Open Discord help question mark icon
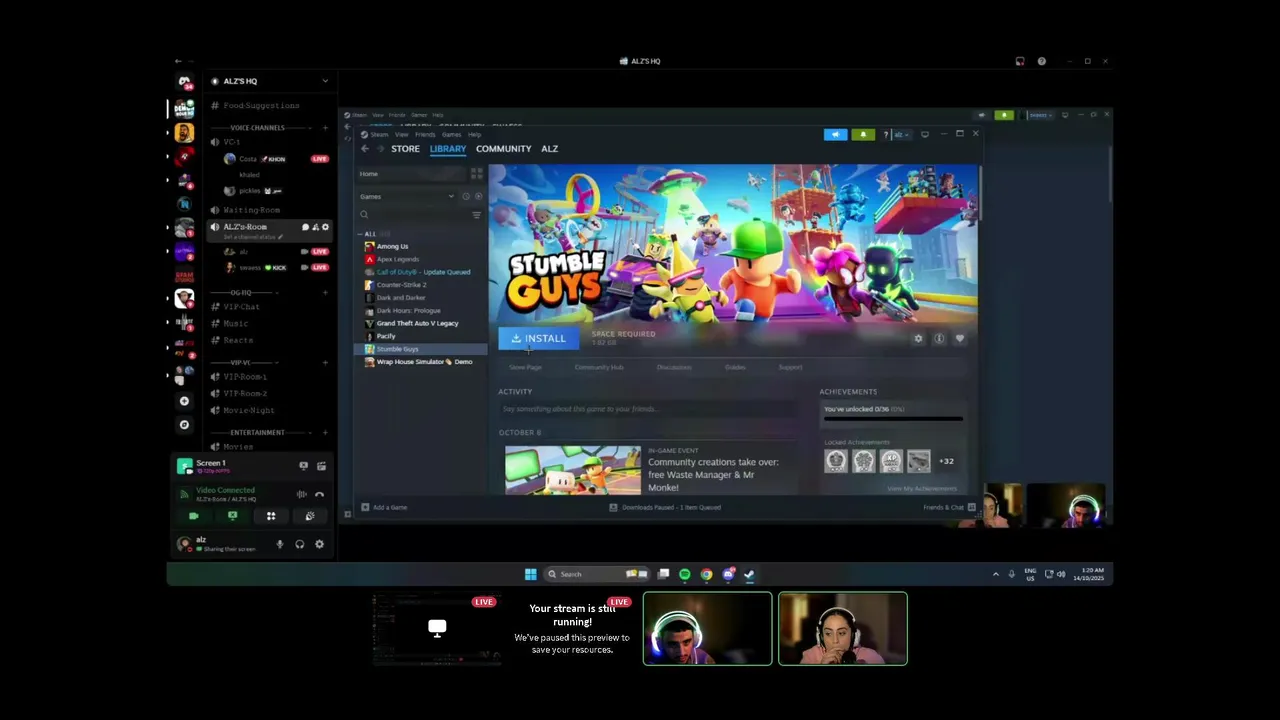The image size is (1280, 720). point(1041,62)
